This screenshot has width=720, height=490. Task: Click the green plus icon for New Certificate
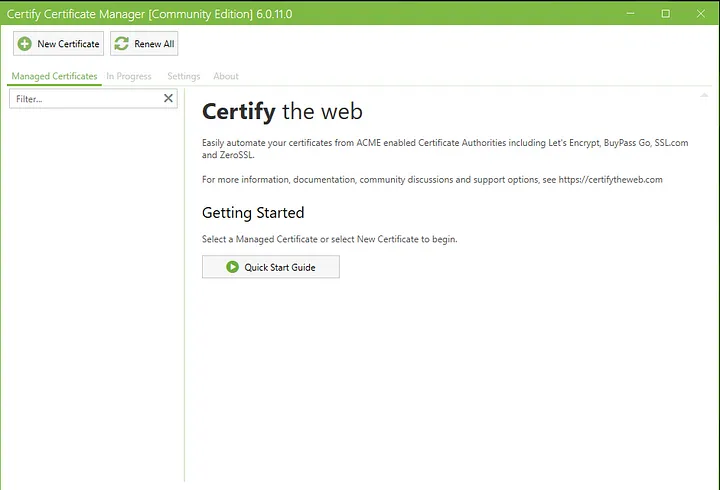click(x=24, y=44)
